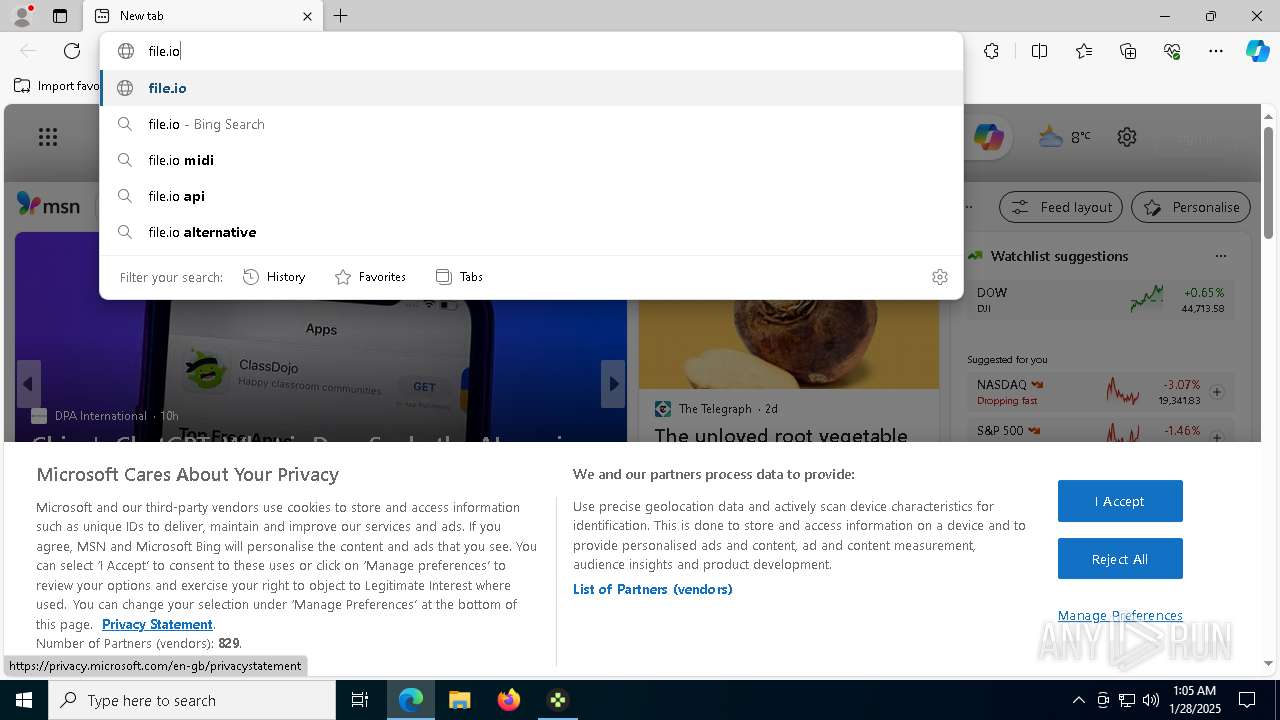1280x720 pixels.
Task: Filter search by Favorites
Action: pos(370,277)
